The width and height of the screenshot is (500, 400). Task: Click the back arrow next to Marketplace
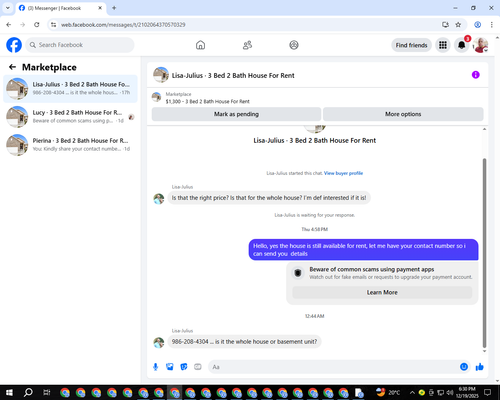point(12,67)
